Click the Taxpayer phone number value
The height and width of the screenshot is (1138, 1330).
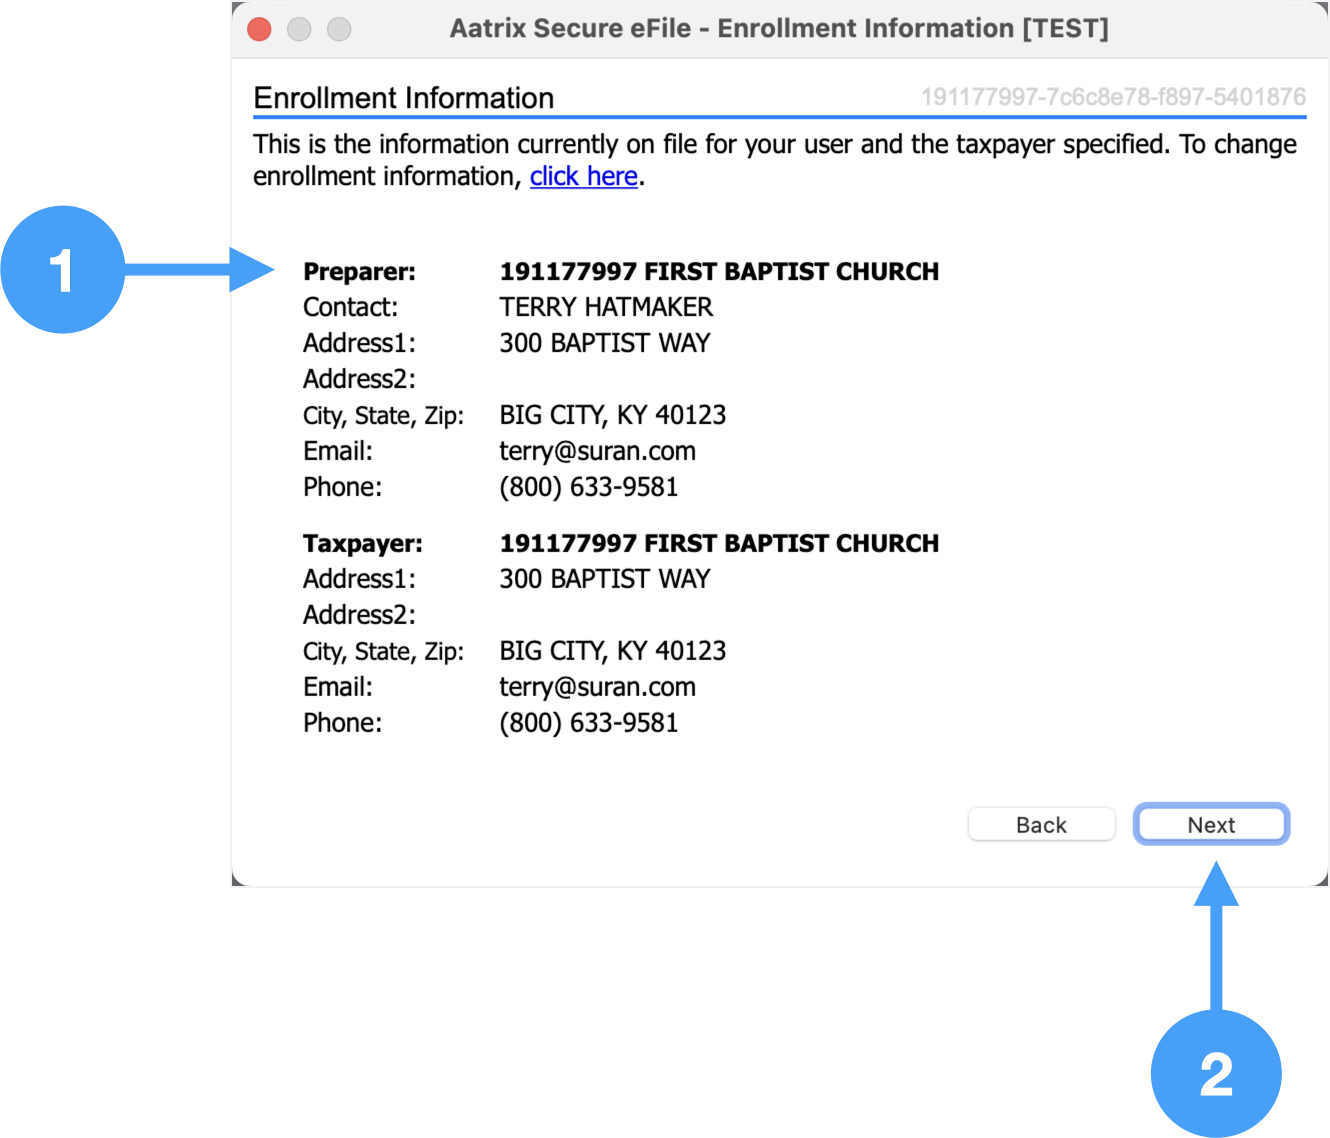coord(588,723)
